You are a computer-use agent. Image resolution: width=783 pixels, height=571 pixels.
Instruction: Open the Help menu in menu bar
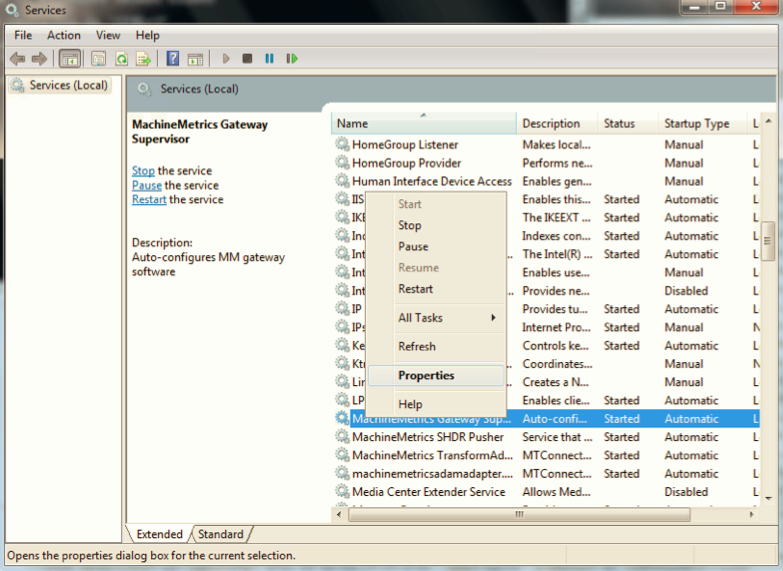point(147,35)
